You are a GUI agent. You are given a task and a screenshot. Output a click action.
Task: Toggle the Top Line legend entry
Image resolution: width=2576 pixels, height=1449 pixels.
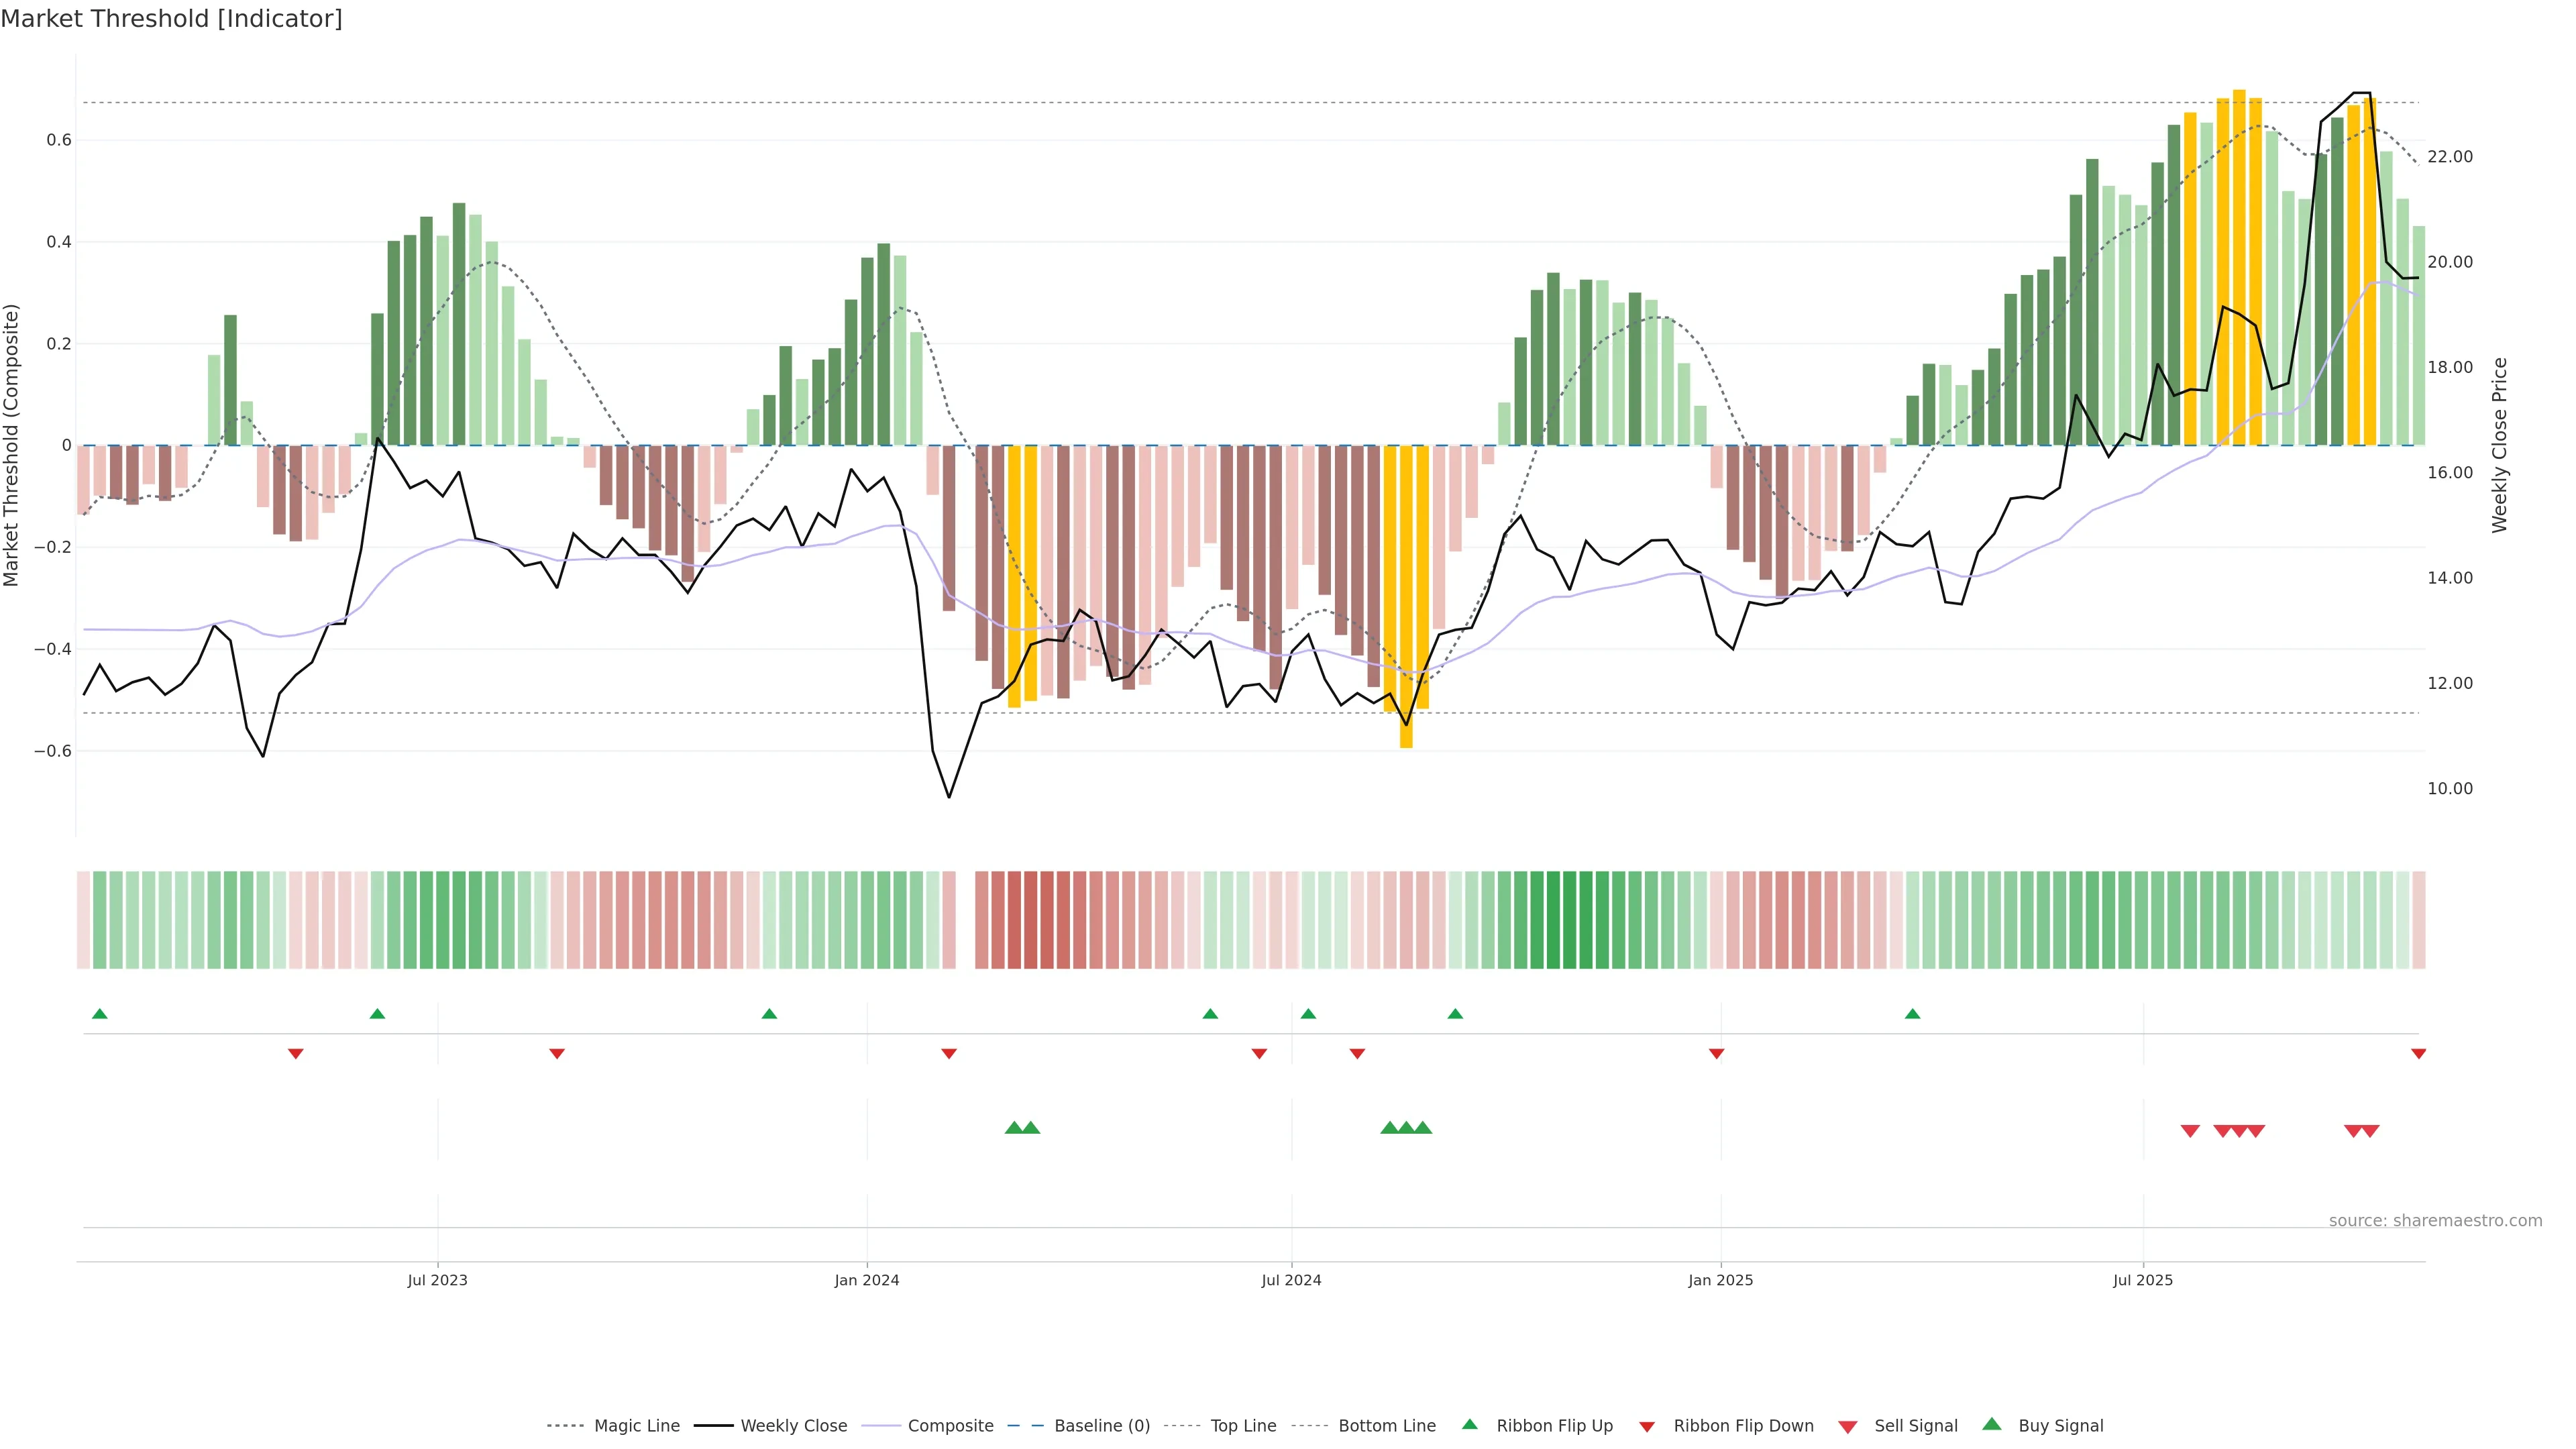[1243, 1426]
